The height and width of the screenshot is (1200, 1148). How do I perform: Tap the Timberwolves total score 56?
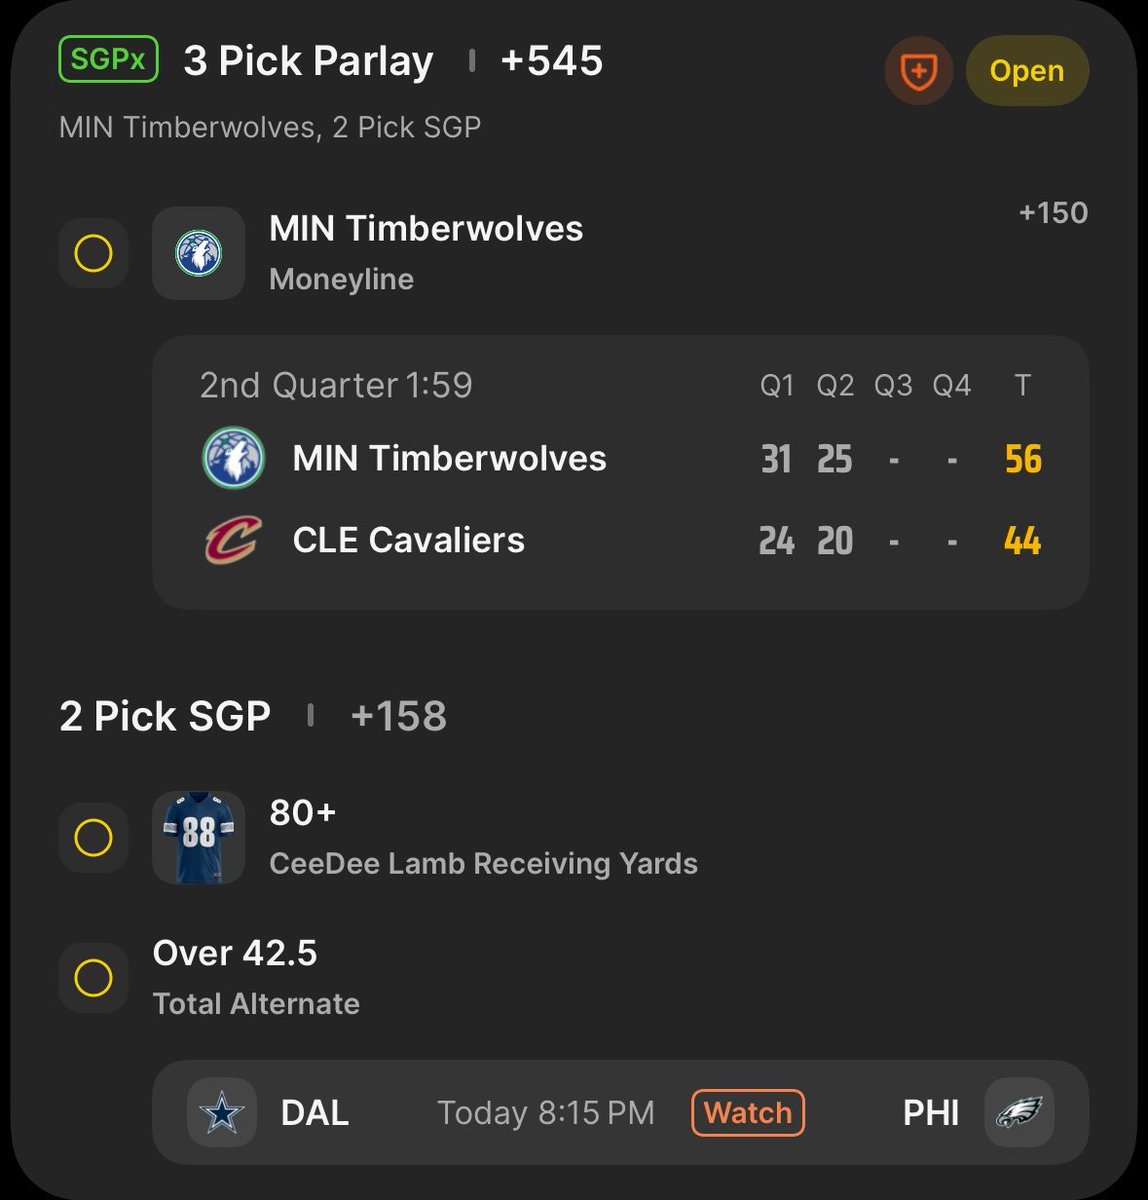1023,459
